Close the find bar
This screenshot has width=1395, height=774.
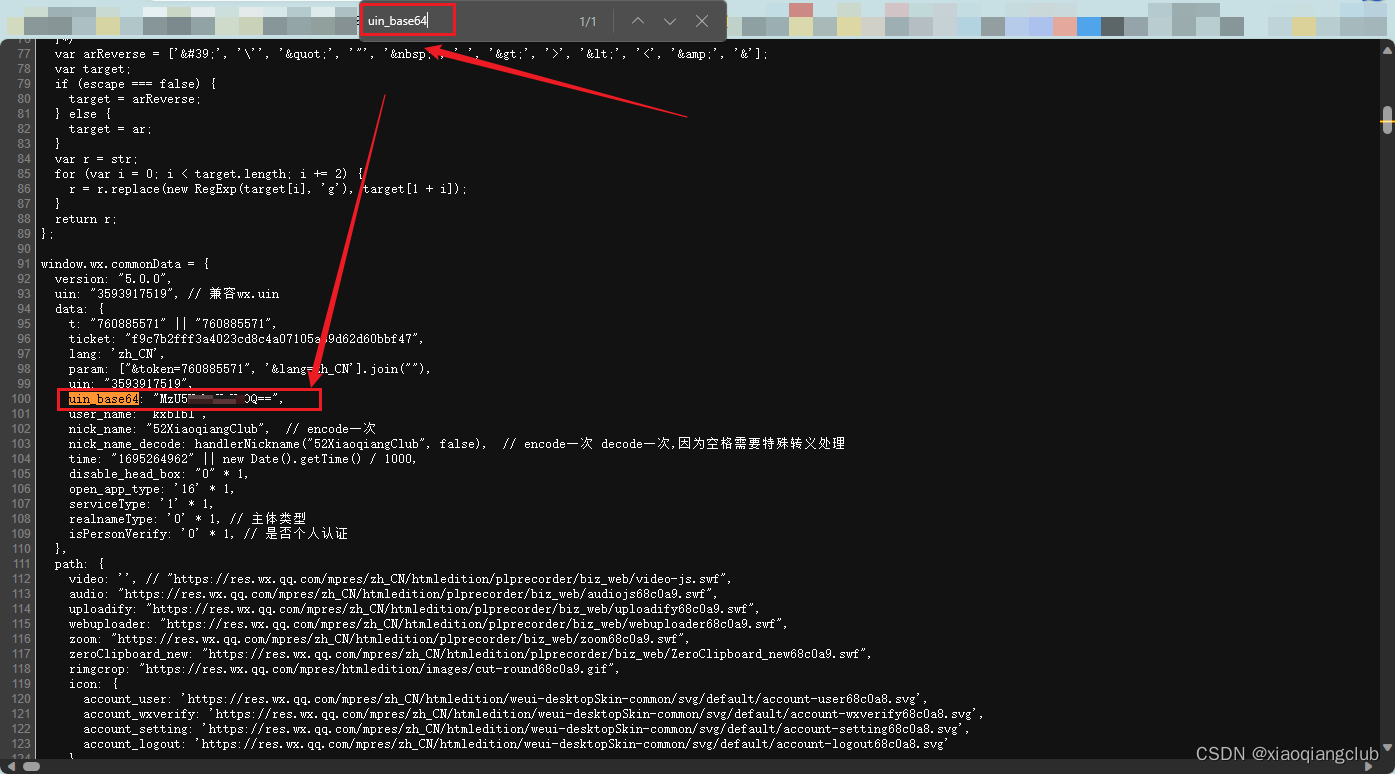click(702, 21)
